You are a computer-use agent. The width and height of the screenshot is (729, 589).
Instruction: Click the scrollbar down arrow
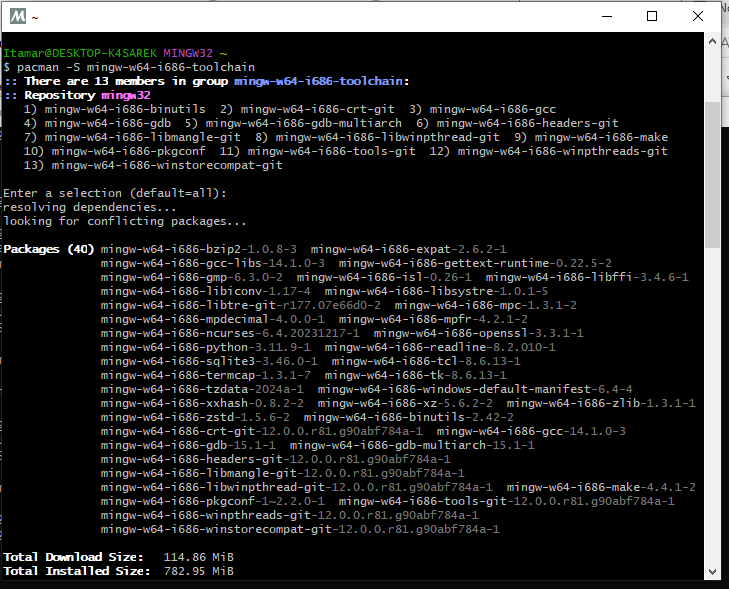[x=712, y=571]
